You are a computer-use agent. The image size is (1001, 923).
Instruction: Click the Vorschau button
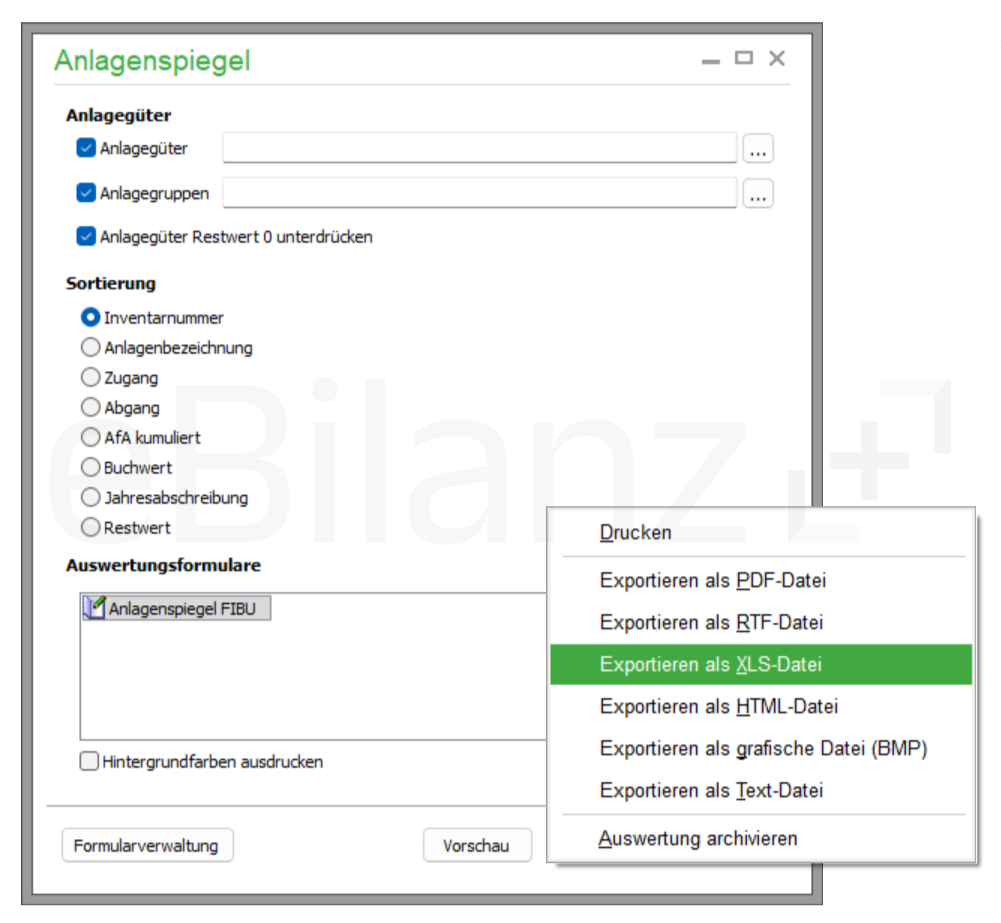tap(477, 845)
